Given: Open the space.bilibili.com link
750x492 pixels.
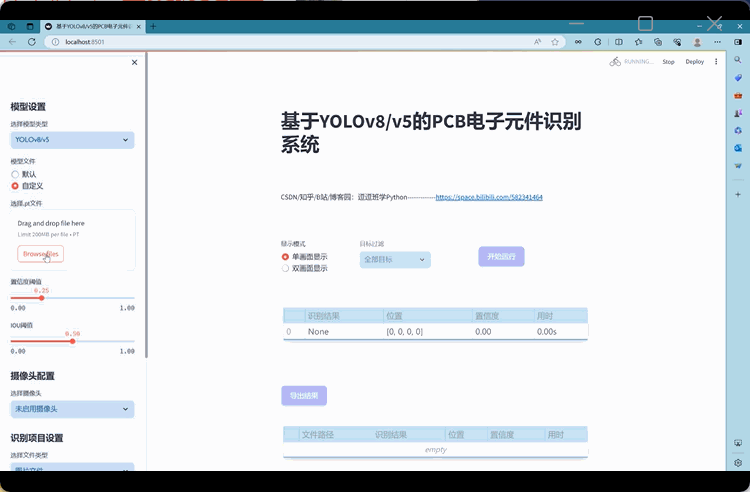Looking at the screenshot, I should coord(489,197).
